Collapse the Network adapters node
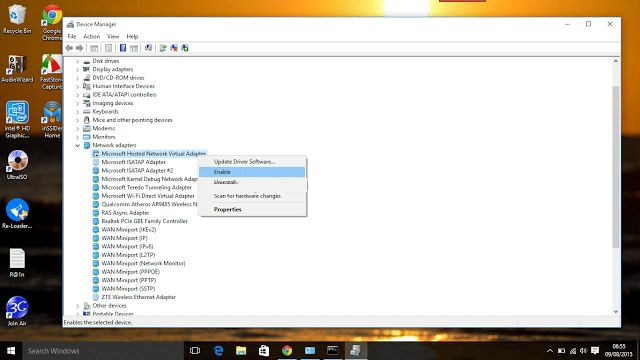 [x=78, y=146]
